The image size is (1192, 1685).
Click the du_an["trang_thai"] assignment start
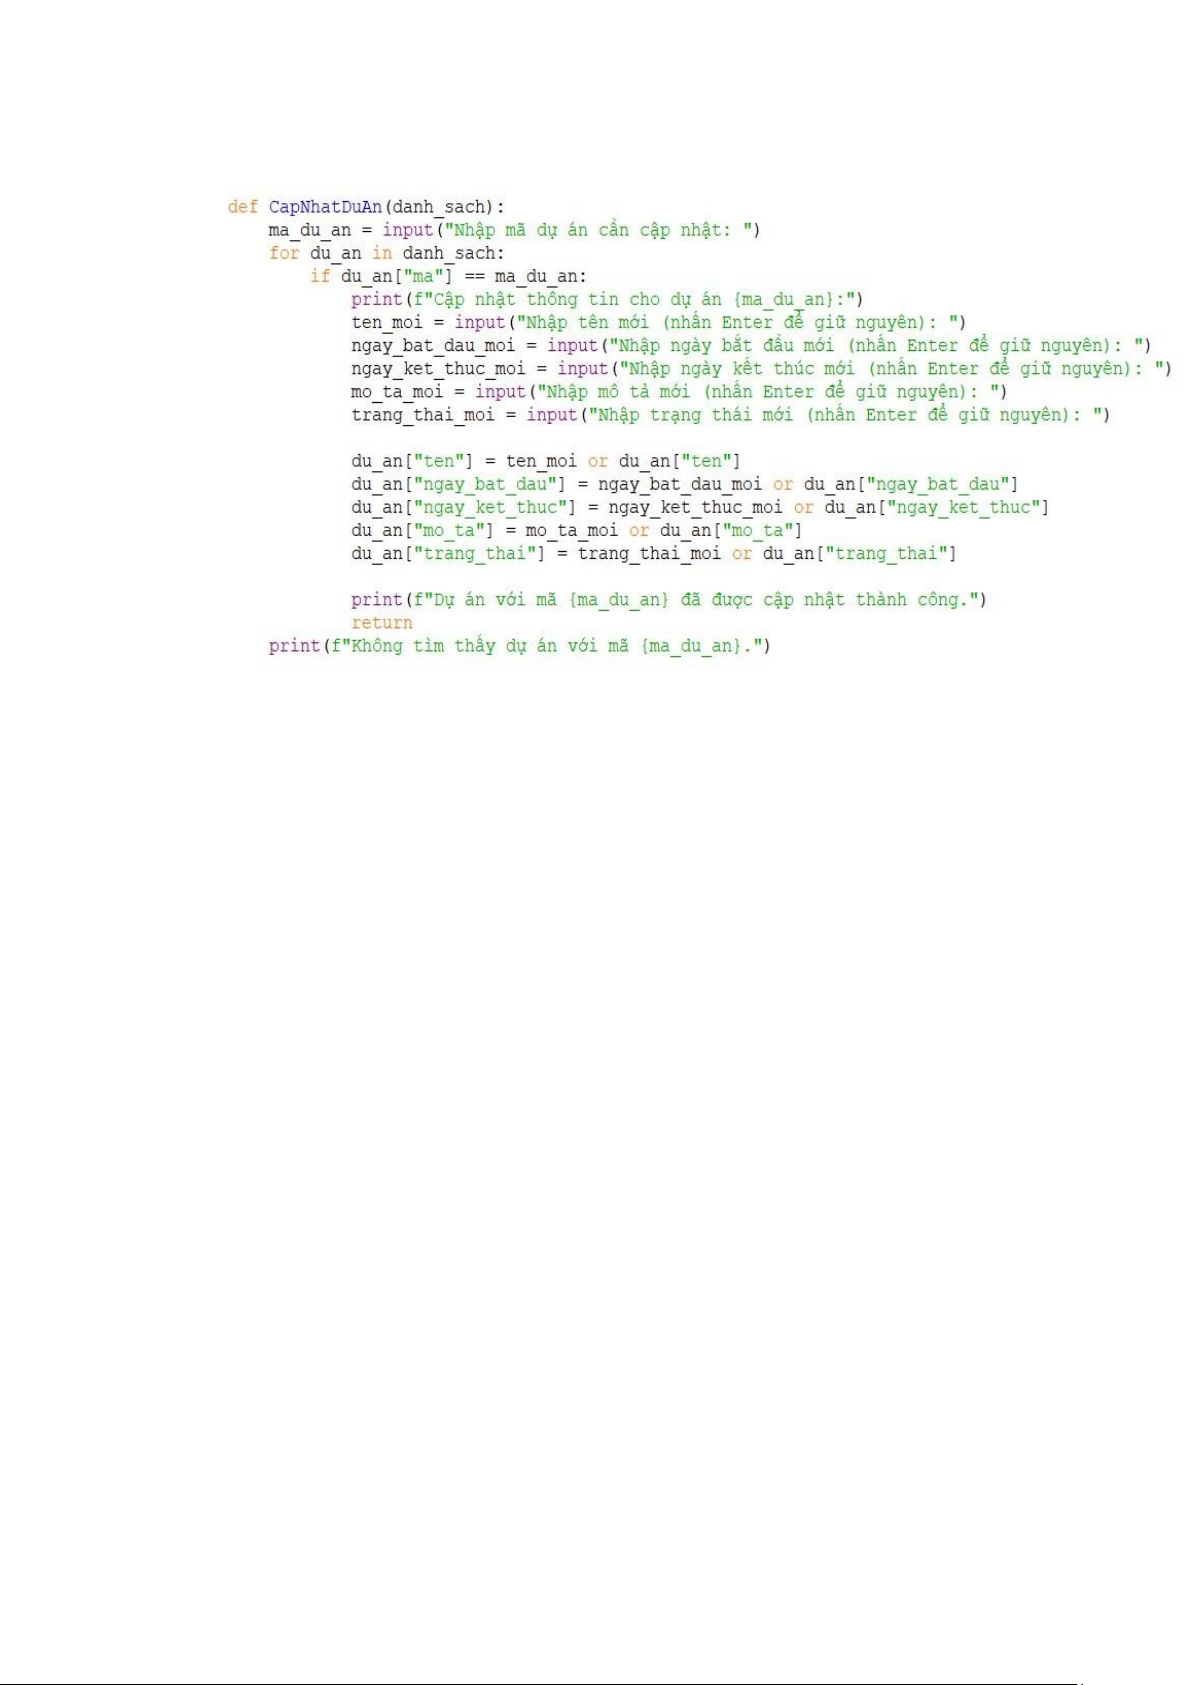(x=448, y=553)
